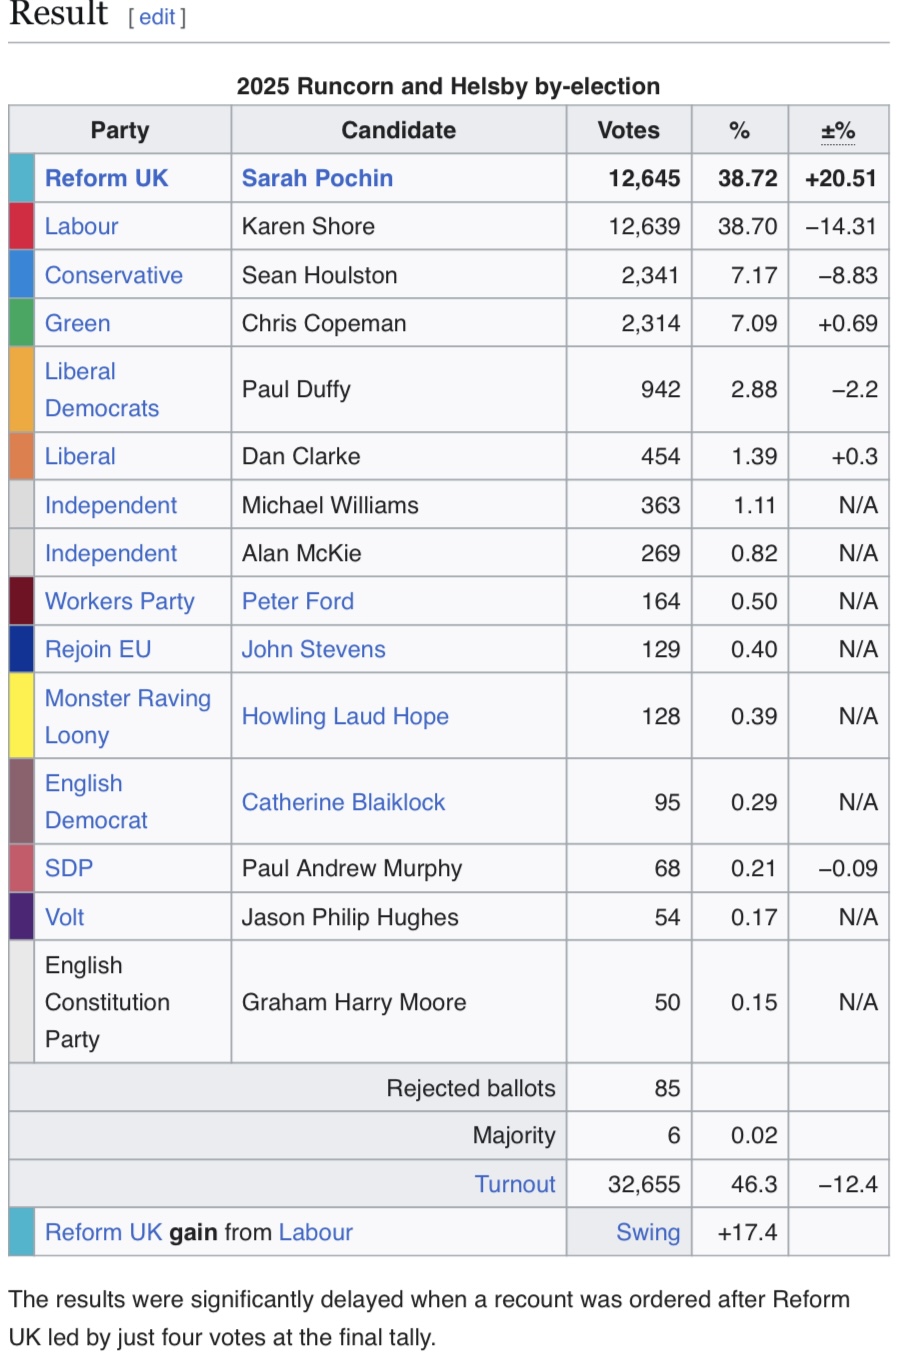Open Howling Laud Hope page
Screen dimensions: 900x1360
pos(345,716)
